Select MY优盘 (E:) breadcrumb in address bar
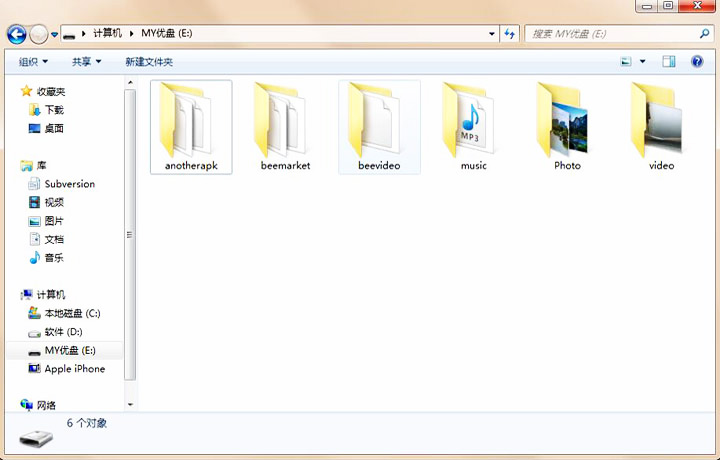Screen dimensions: 720x460 (167, 34)
